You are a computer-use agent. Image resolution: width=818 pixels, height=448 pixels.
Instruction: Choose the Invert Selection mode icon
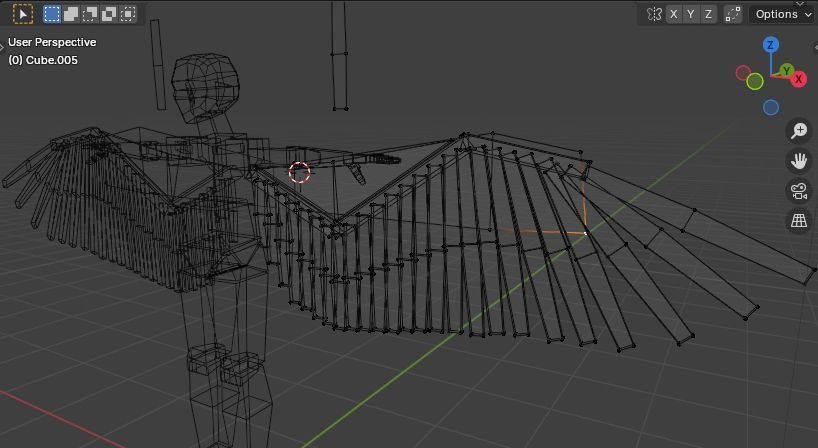pos(109,14)
